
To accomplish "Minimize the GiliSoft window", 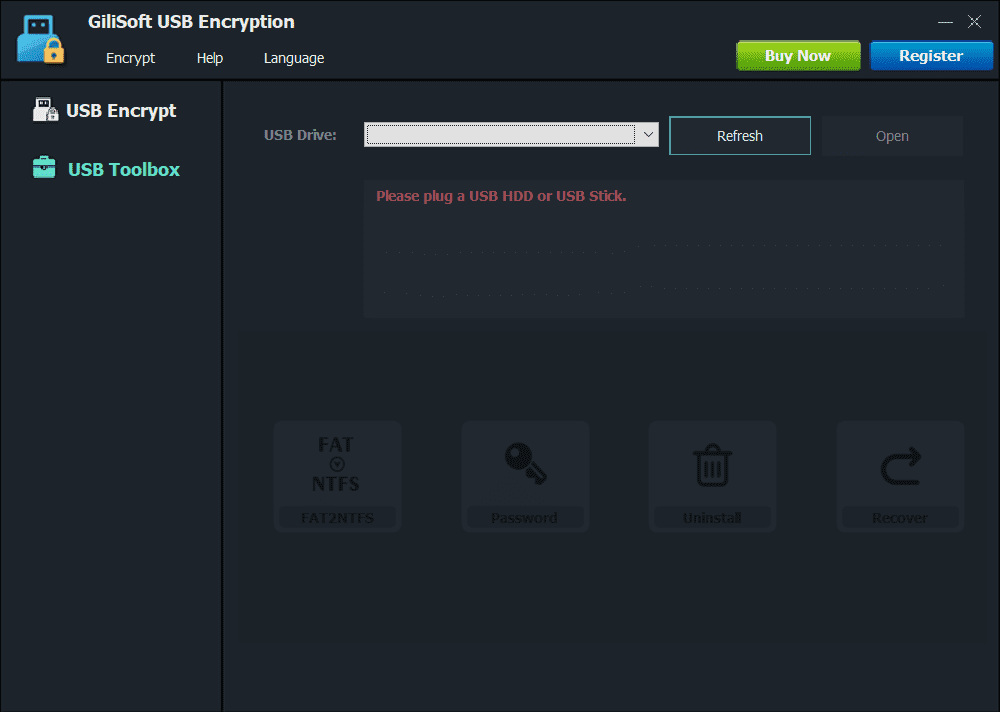I will [945, 22].
